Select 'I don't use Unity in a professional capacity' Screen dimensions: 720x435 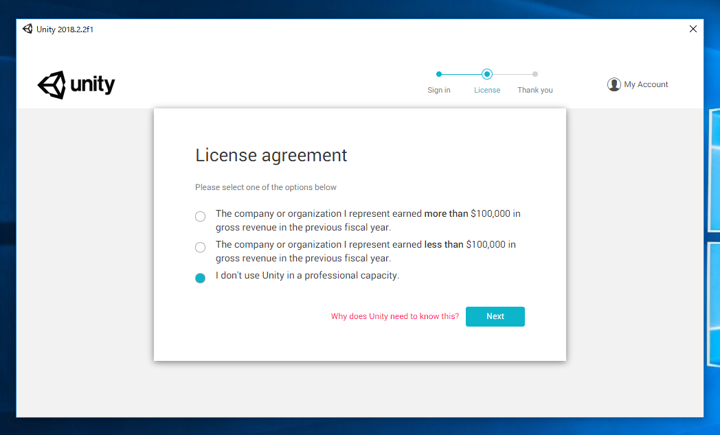pos(200,278)
